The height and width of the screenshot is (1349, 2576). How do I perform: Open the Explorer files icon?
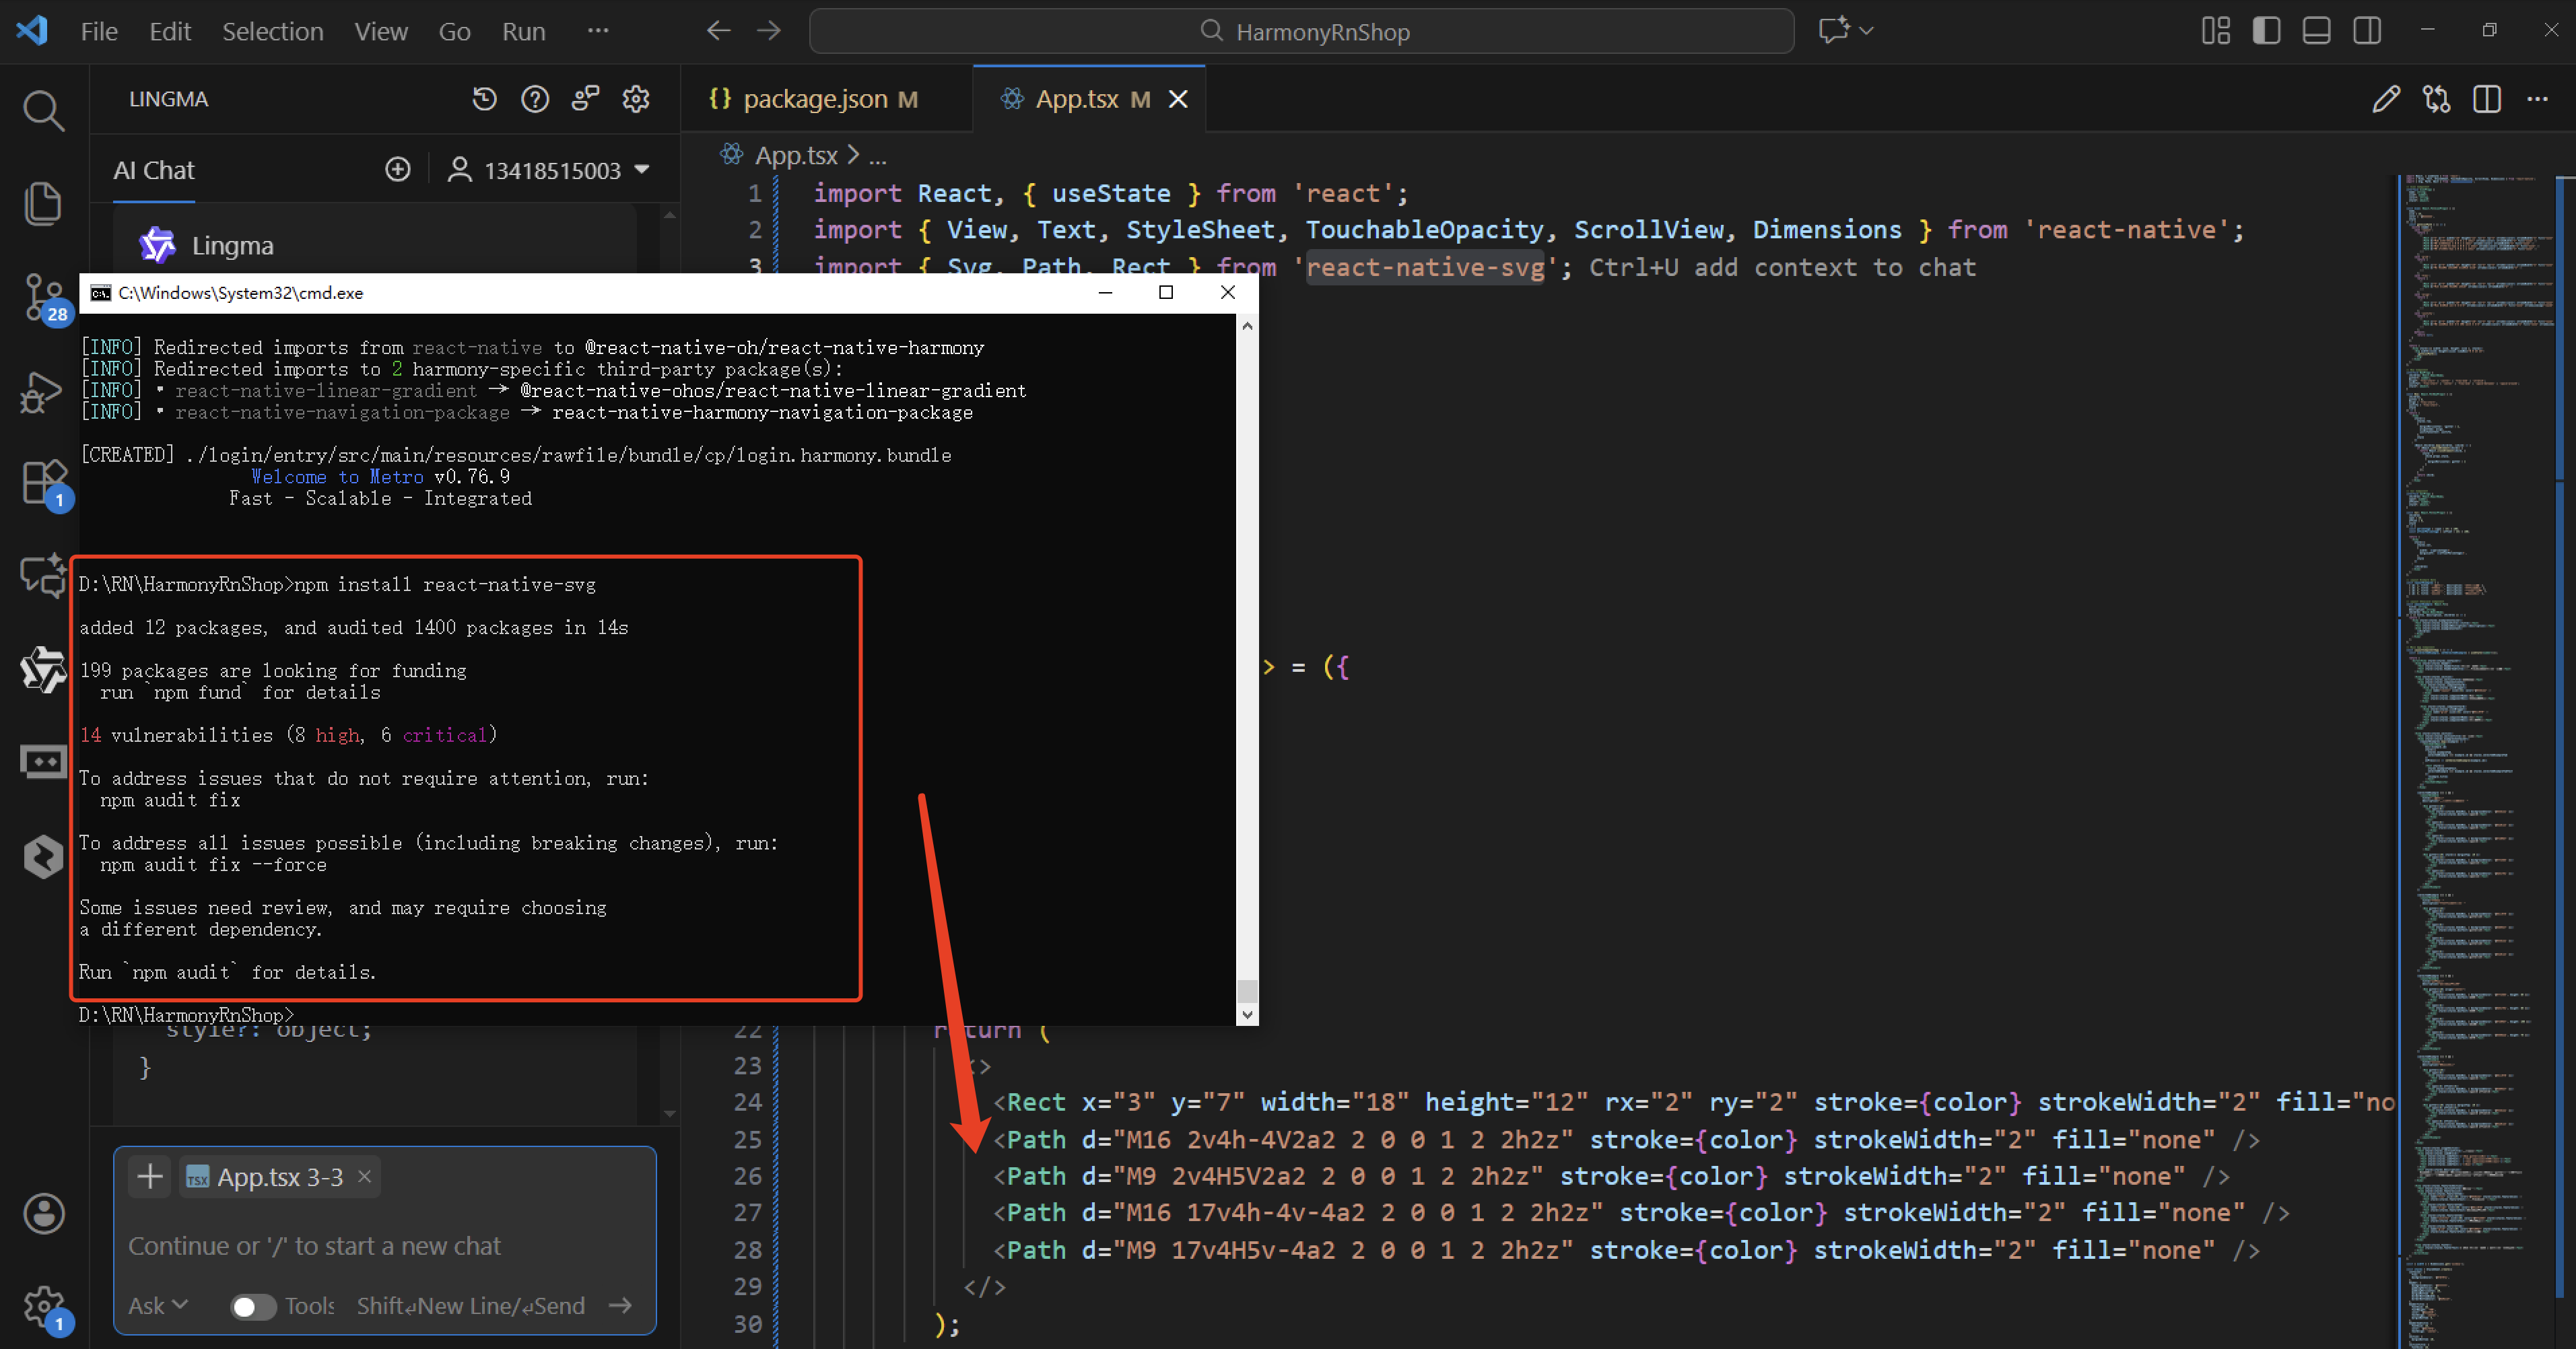(43, 203)
